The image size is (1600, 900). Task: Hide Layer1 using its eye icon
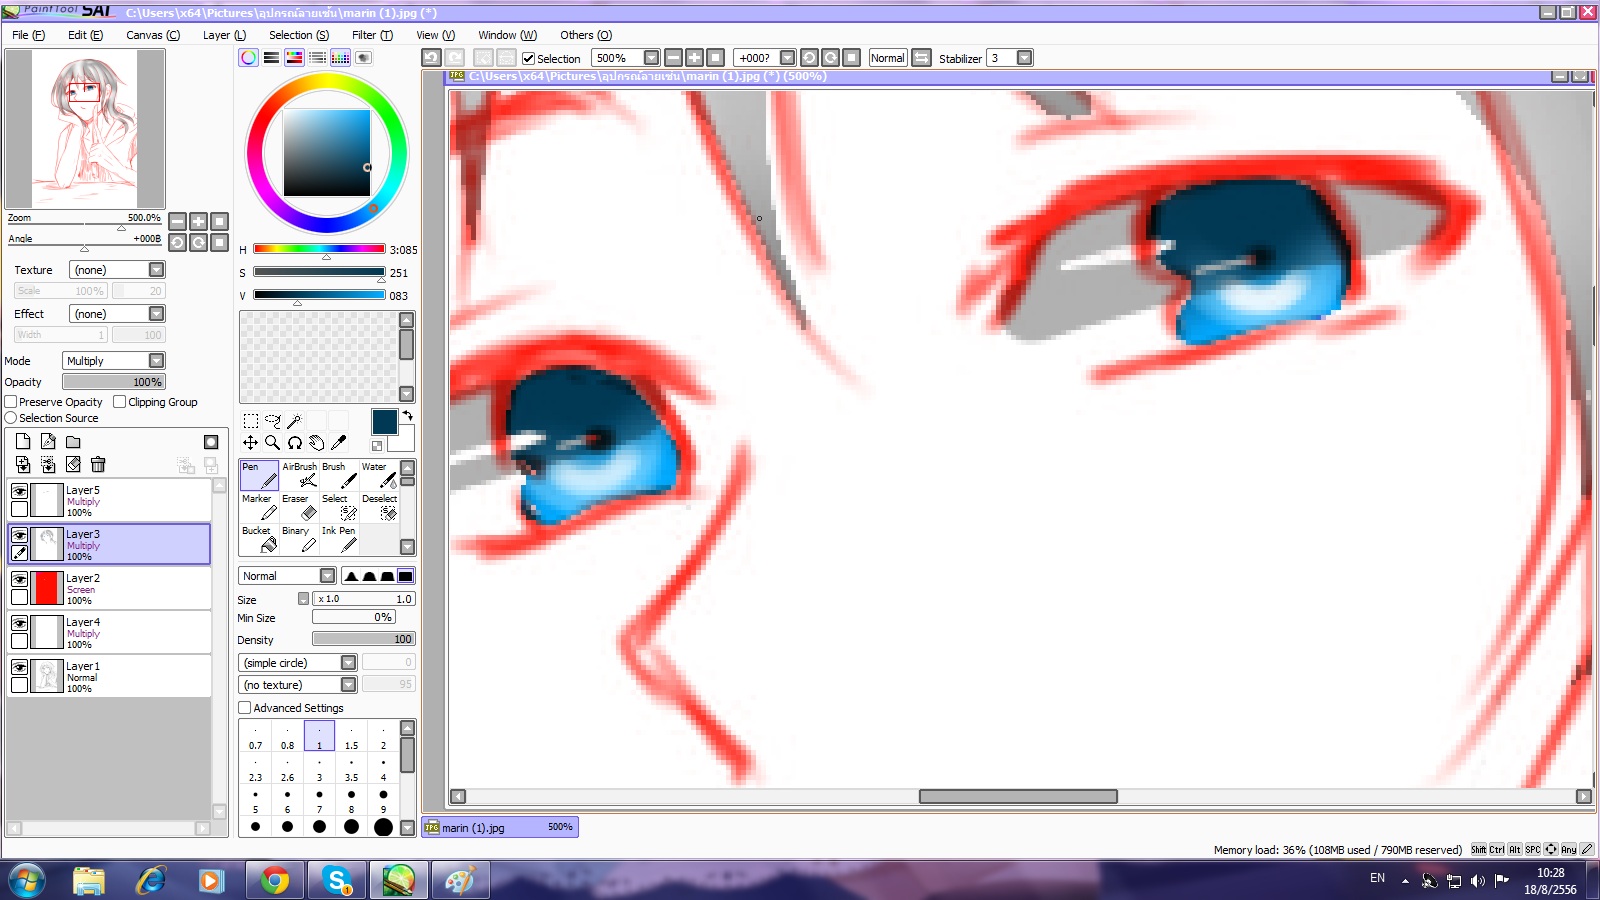click(19, 667)
